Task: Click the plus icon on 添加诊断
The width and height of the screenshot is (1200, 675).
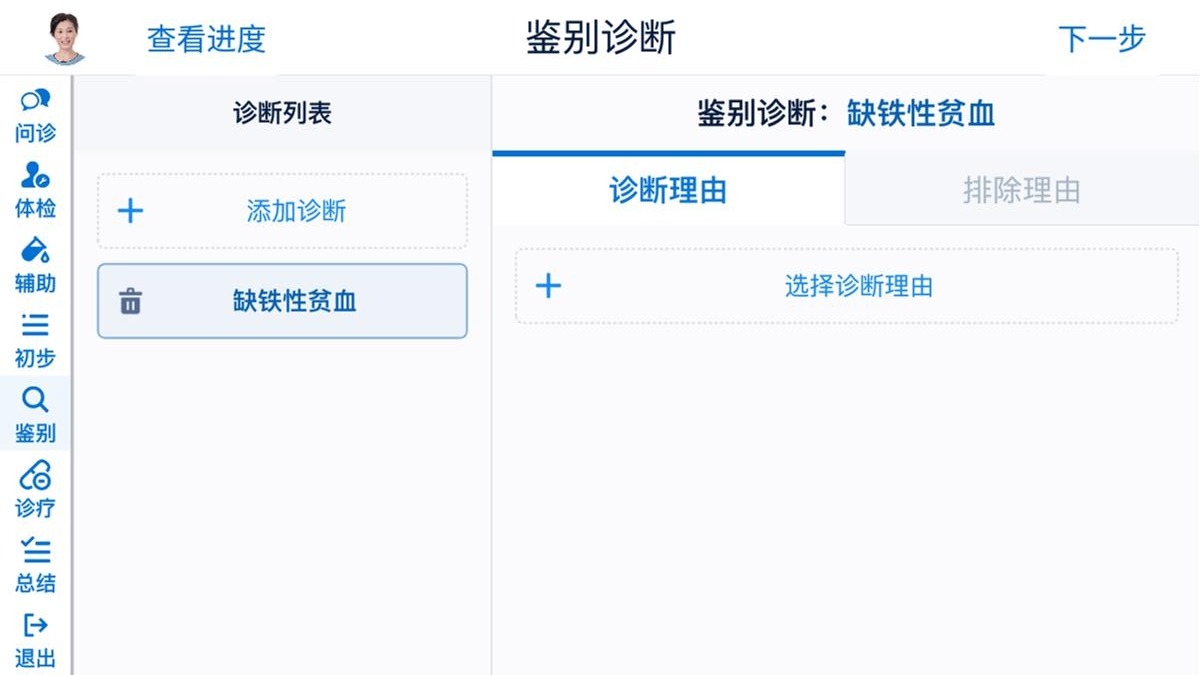Action: 131,211
